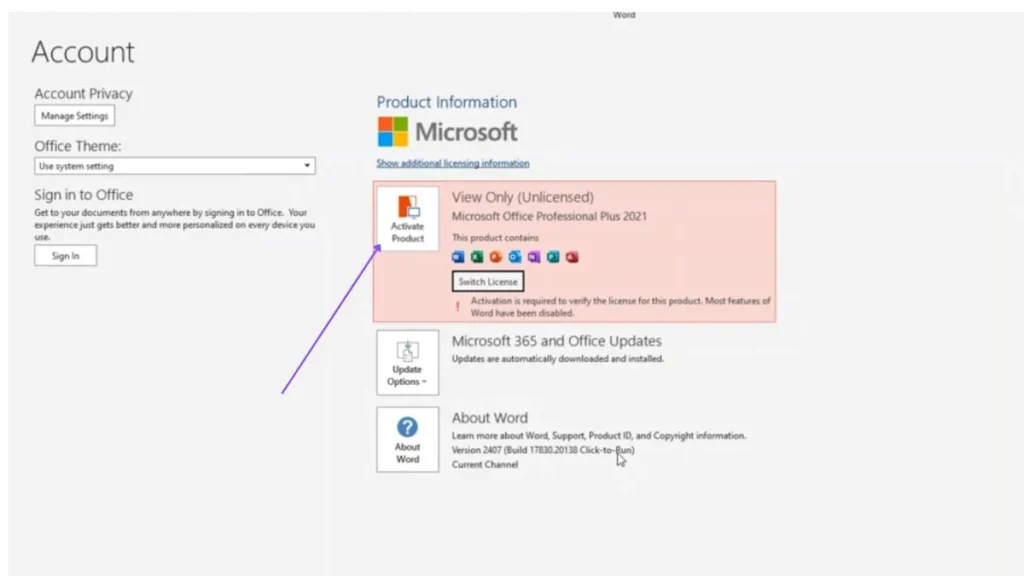Click the Access app icon in product list
The image size is (1024, 576).
[571, 257]
